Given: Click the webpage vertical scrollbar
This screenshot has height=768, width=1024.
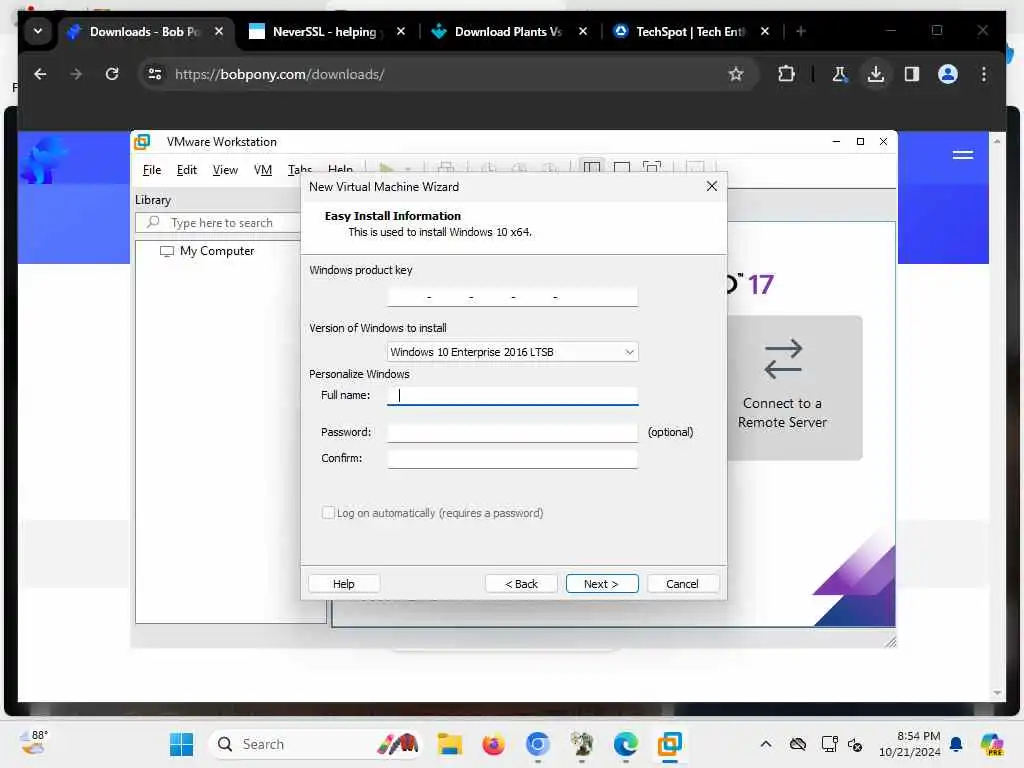Looking at the screenshot, I should click(997, 417).
